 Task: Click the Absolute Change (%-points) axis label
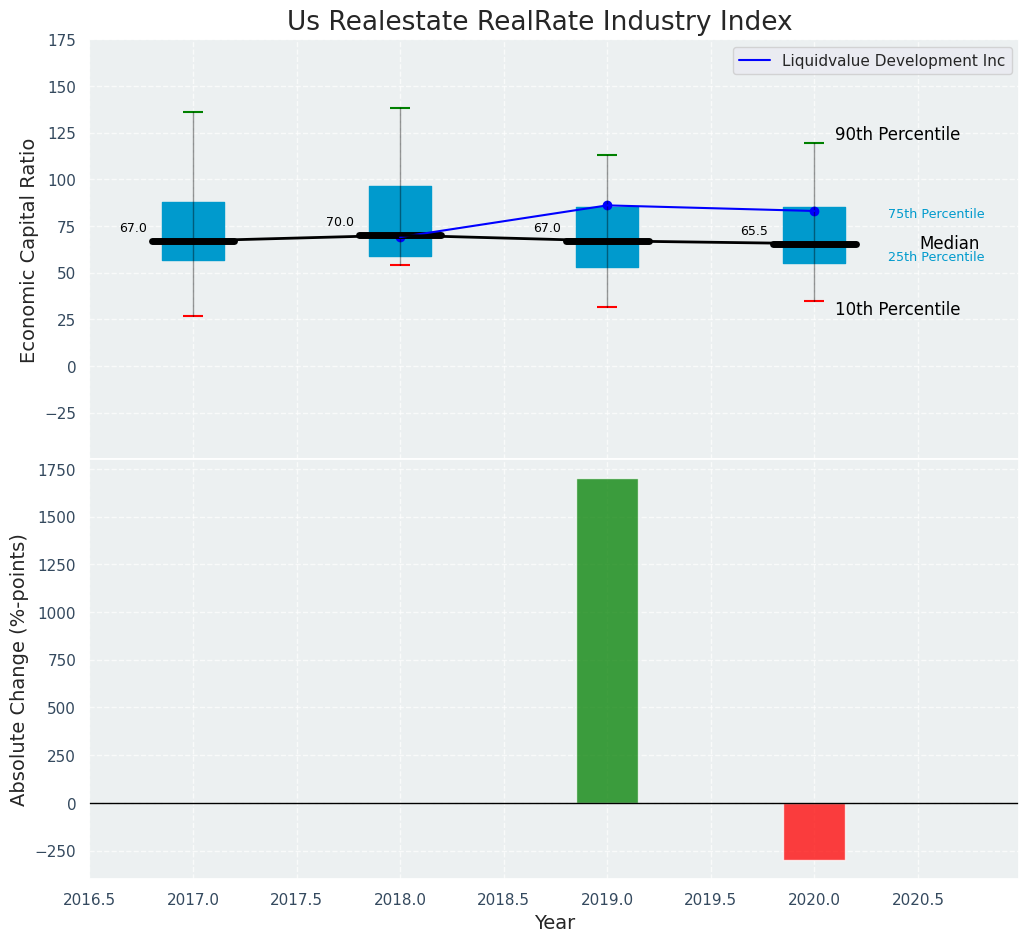(19, 669)
